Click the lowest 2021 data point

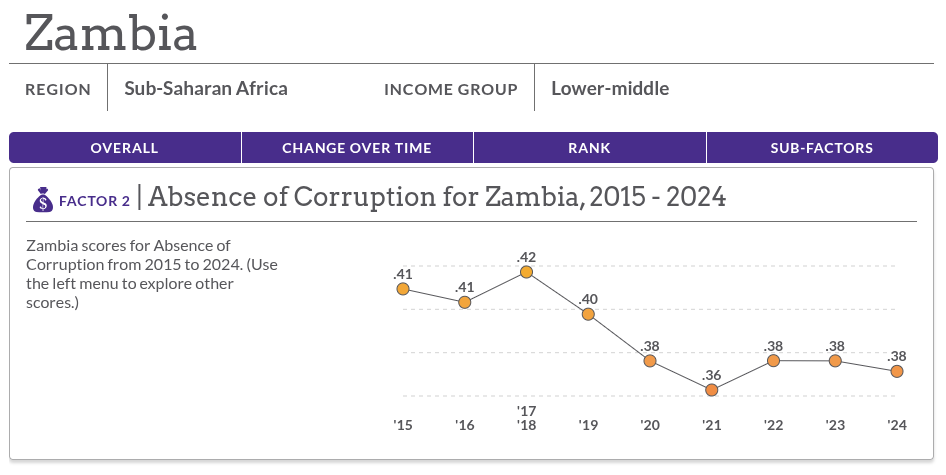click(x=712, y=390)
